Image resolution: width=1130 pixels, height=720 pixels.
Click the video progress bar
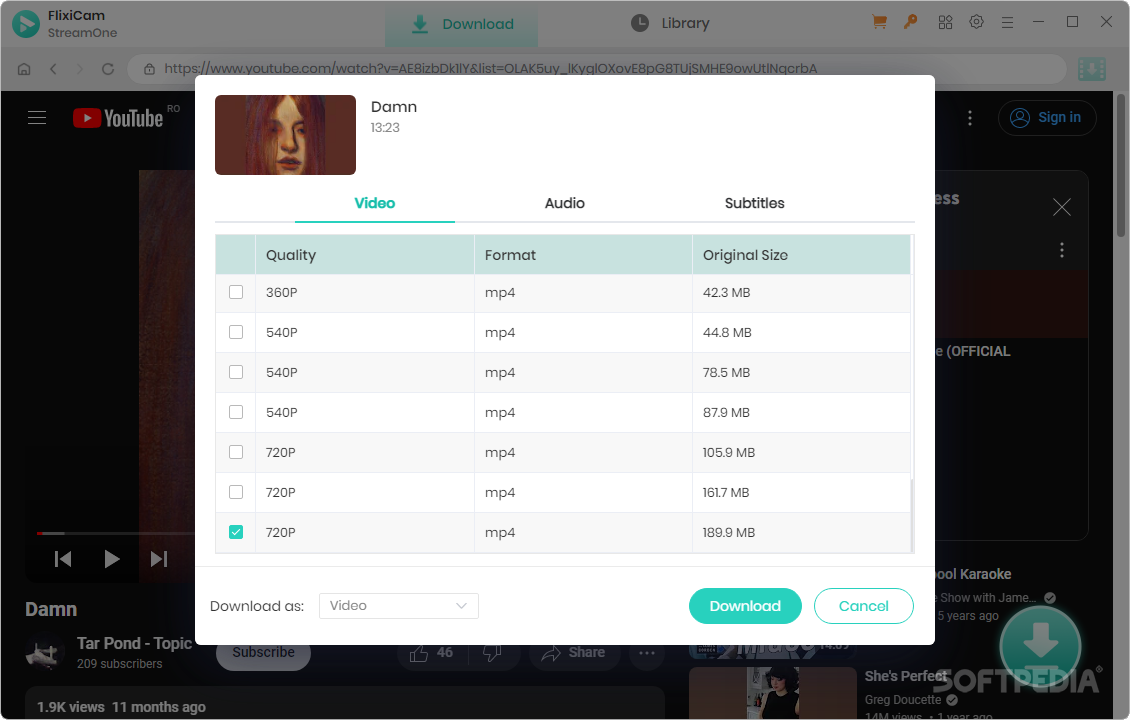pyautogui.click(x=115, y=533)
